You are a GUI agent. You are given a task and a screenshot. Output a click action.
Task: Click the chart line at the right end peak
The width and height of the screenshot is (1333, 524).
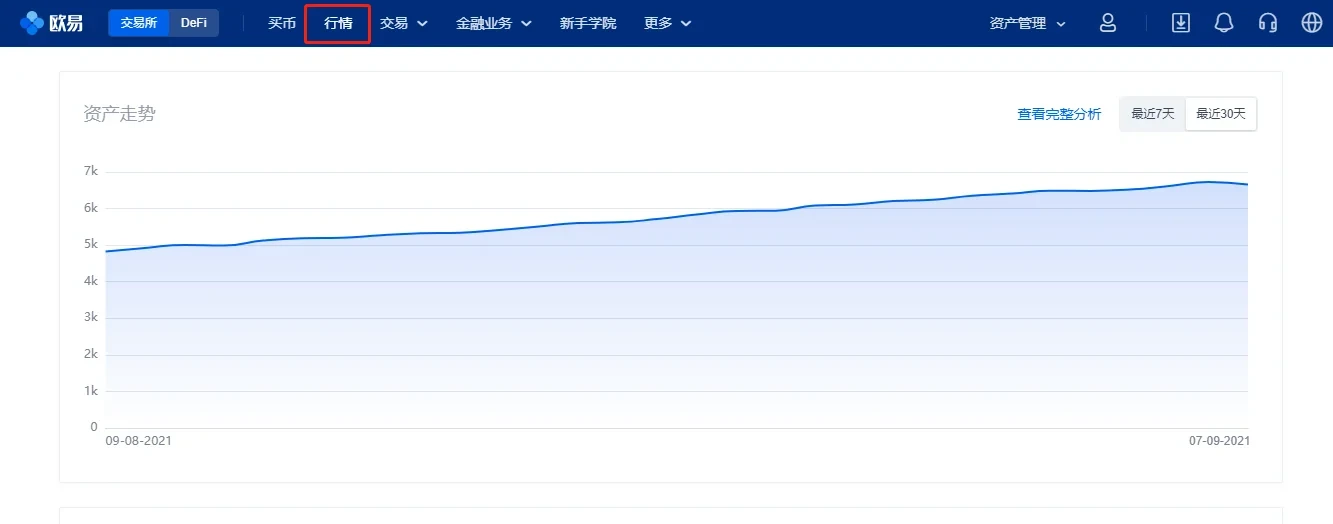click(1210, 182)
